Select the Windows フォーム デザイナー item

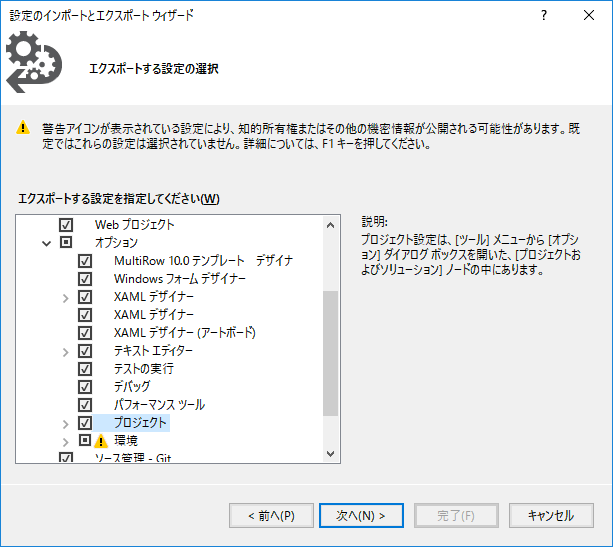180,279
